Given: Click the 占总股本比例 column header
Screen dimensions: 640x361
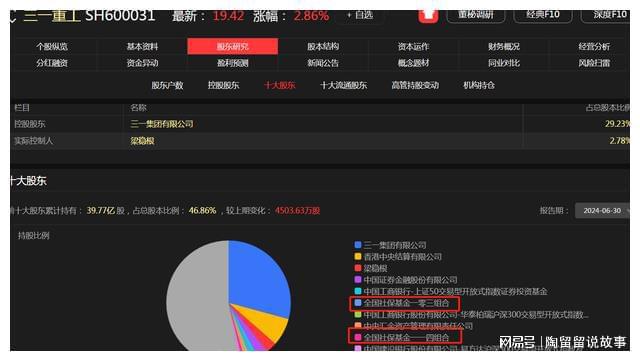Looking at the screenshot, I should coord(608,108).
